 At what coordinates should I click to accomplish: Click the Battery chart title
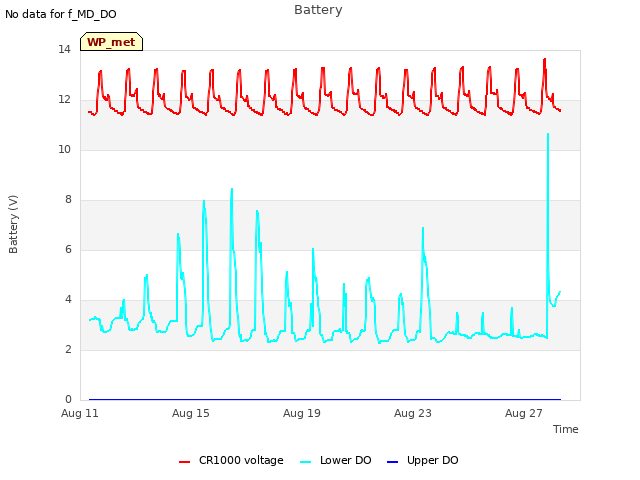318,10
